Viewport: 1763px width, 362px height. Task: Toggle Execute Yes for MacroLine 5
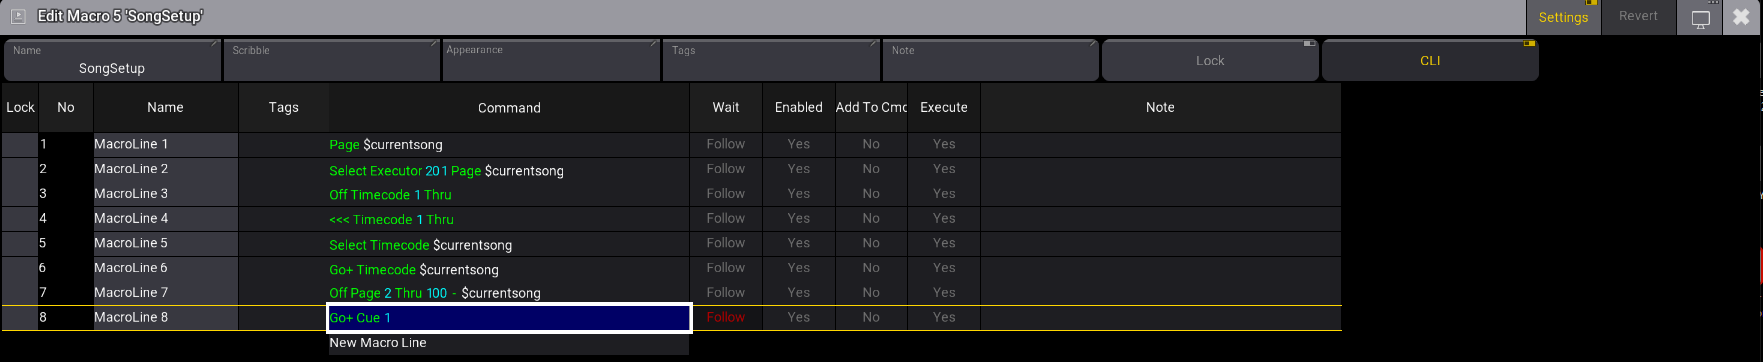[x=944, y=243]
